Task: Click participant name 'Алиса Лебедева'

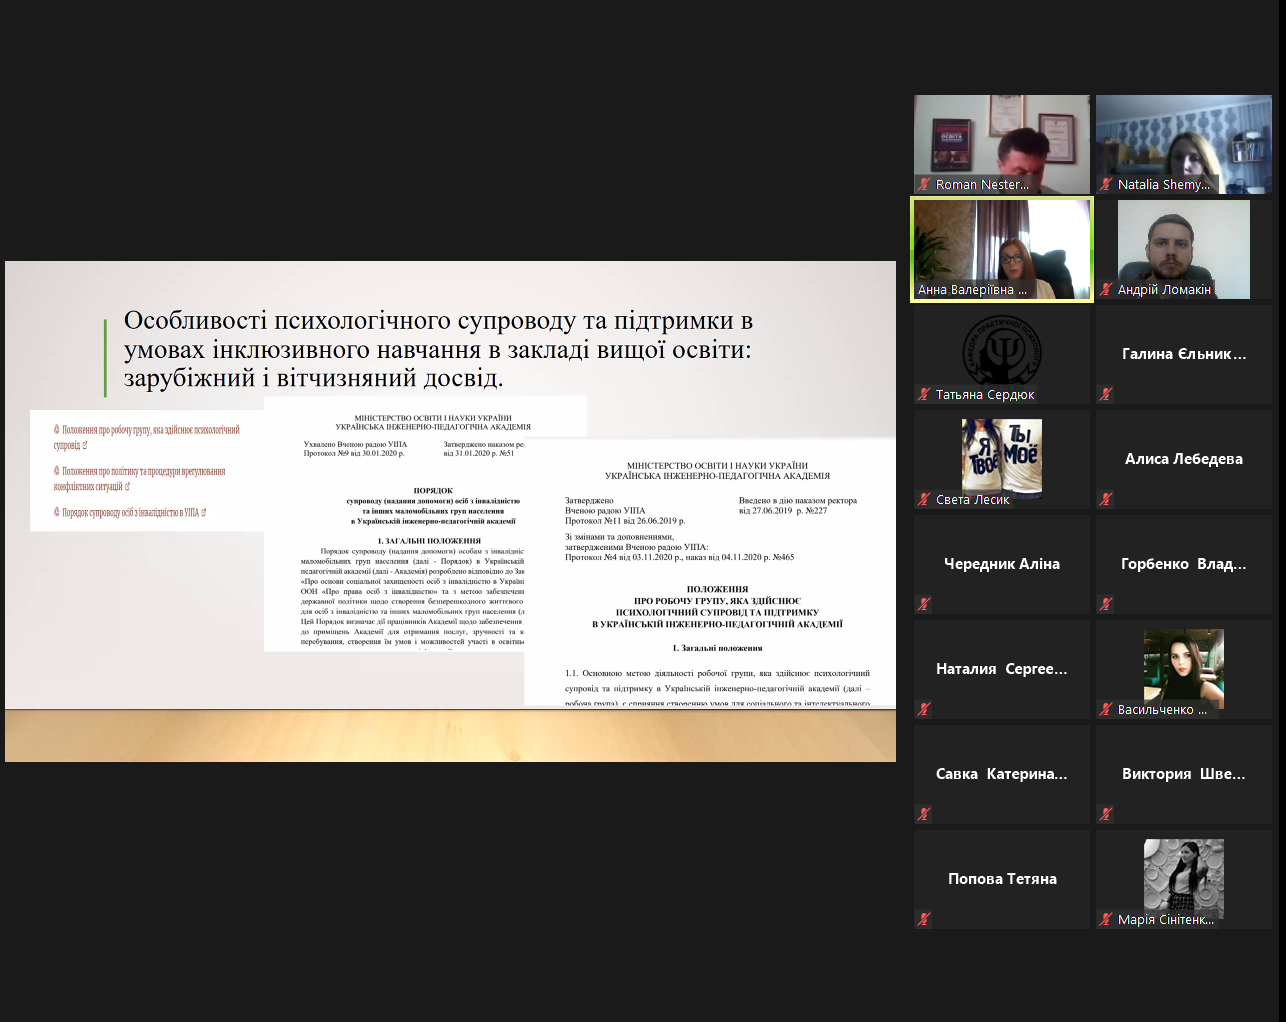Action: (x=1184, y=459)
